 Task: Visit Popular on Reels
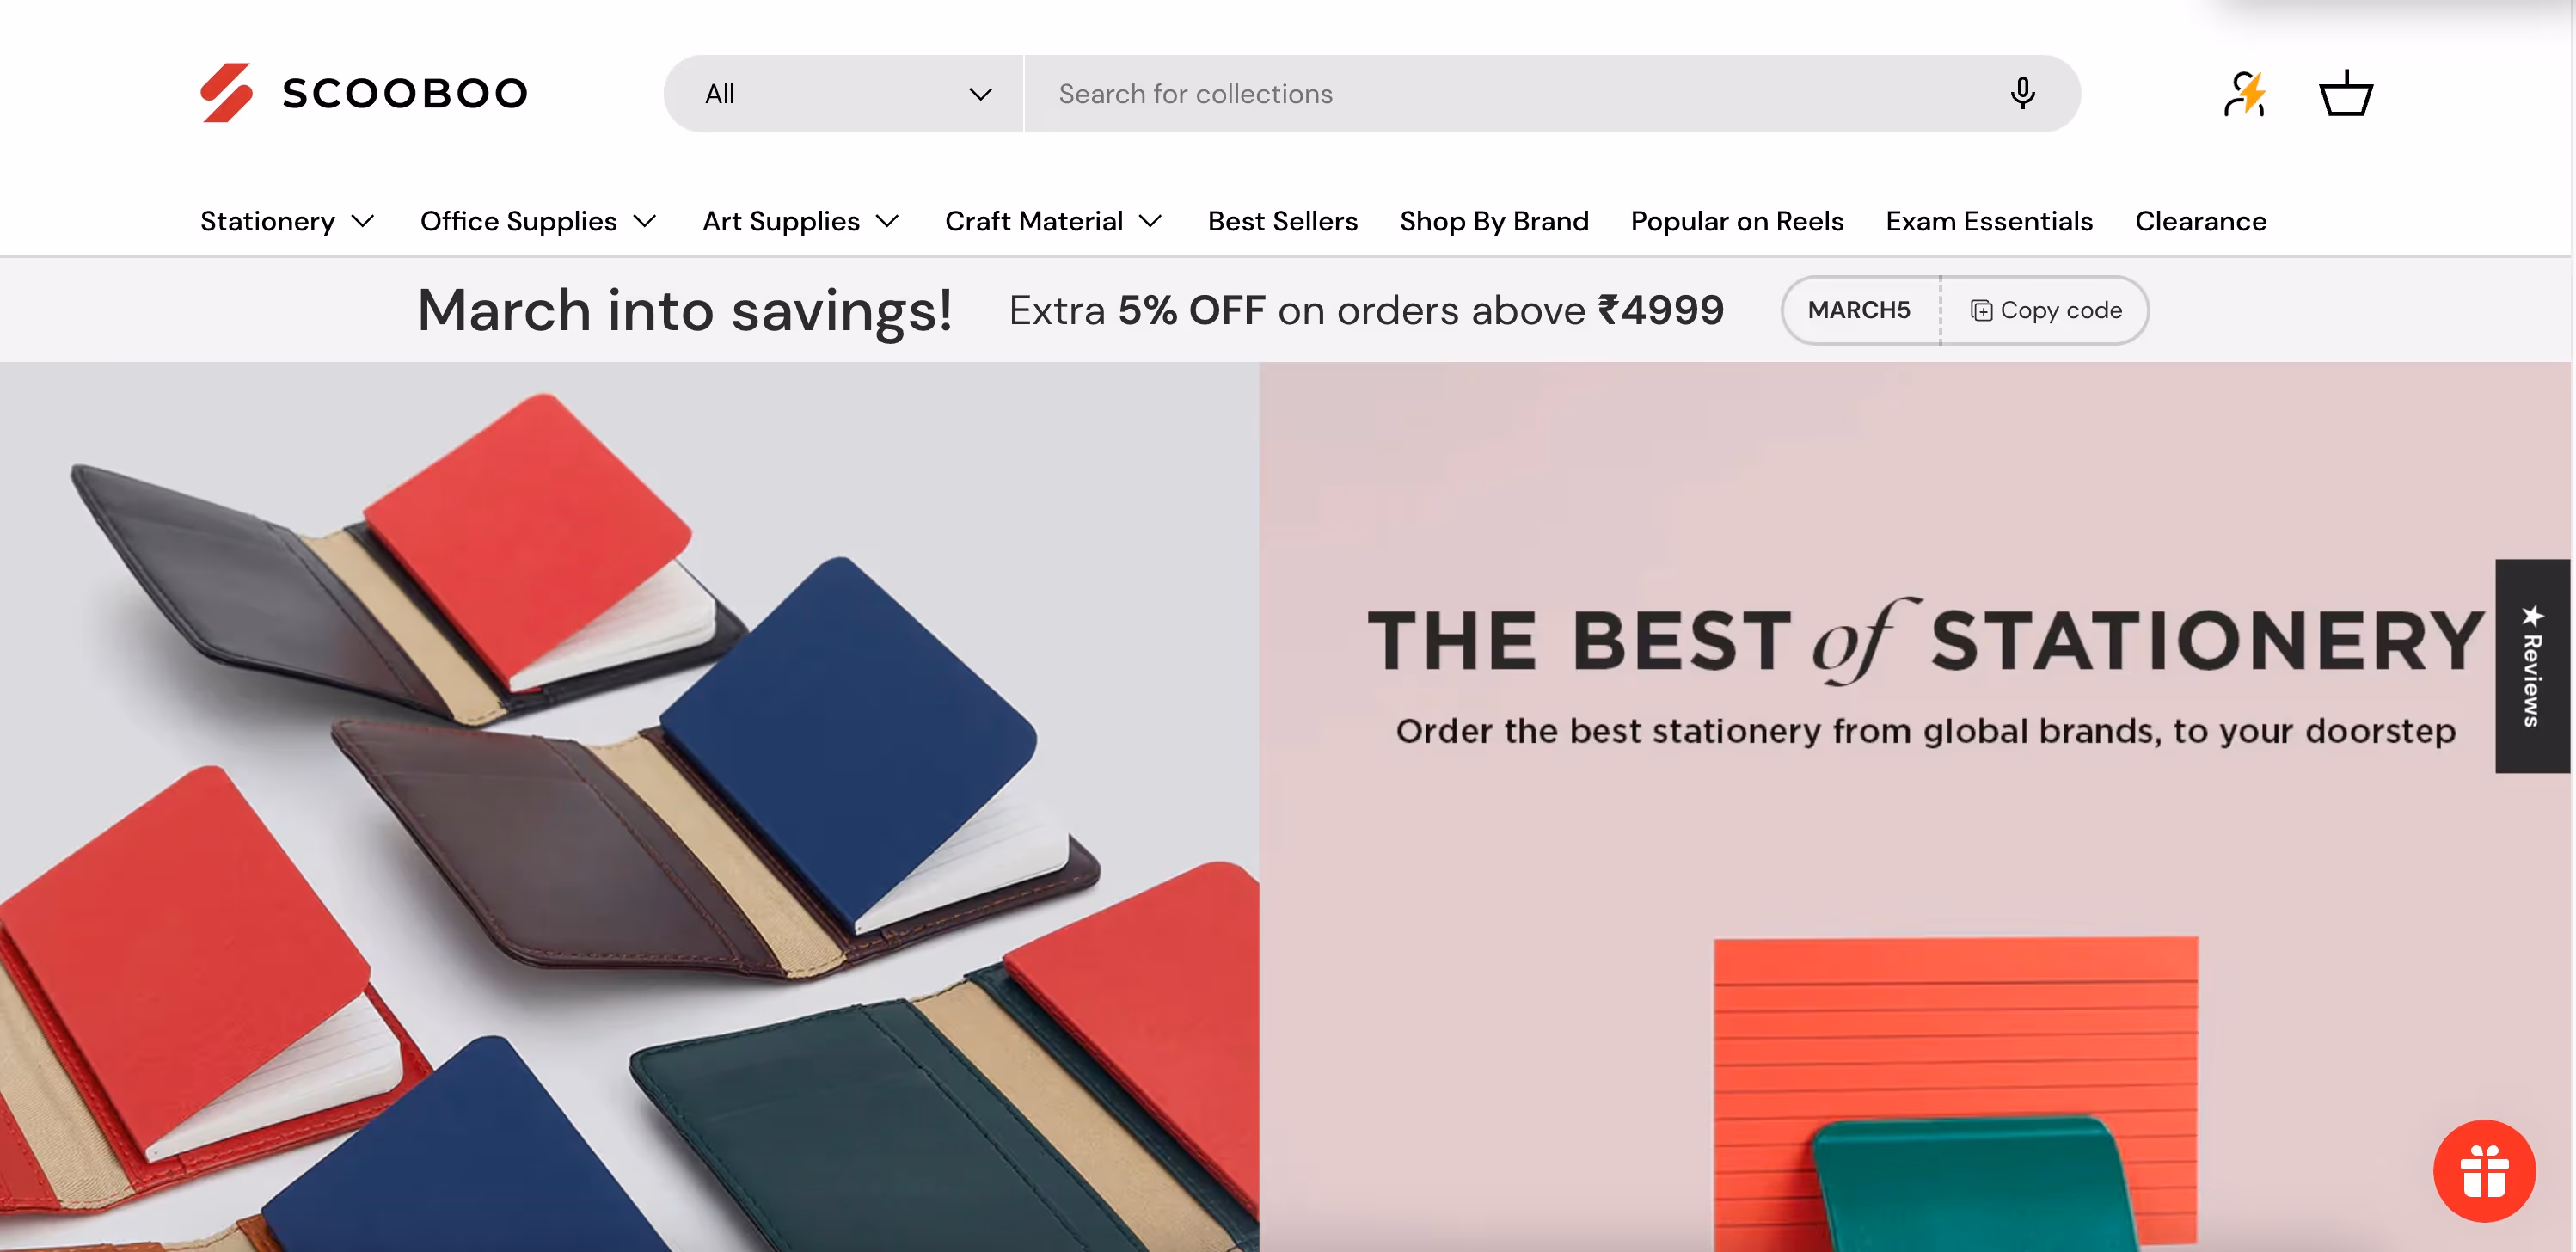click(1737, 221)
